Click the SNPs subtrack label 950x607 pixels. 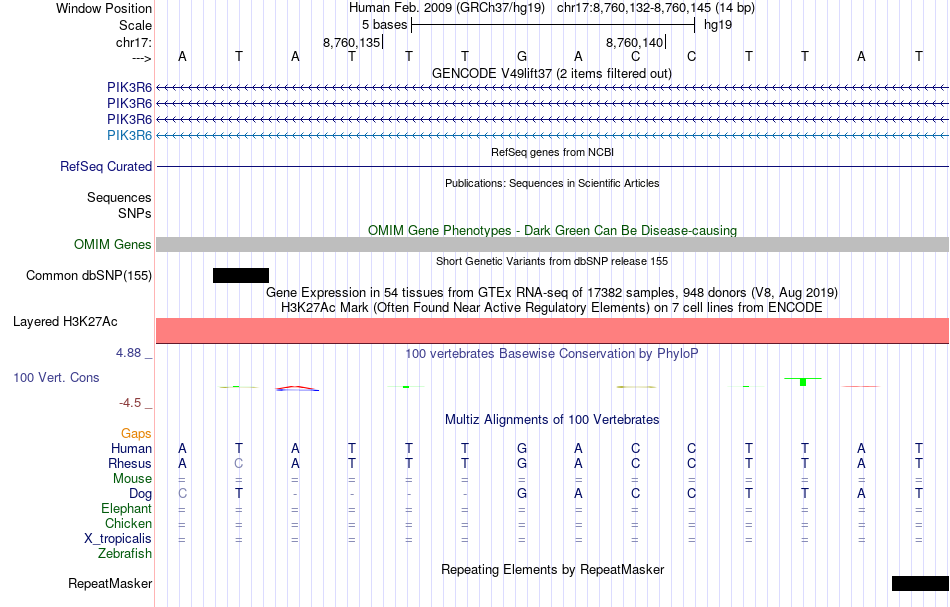coord(135,214)
